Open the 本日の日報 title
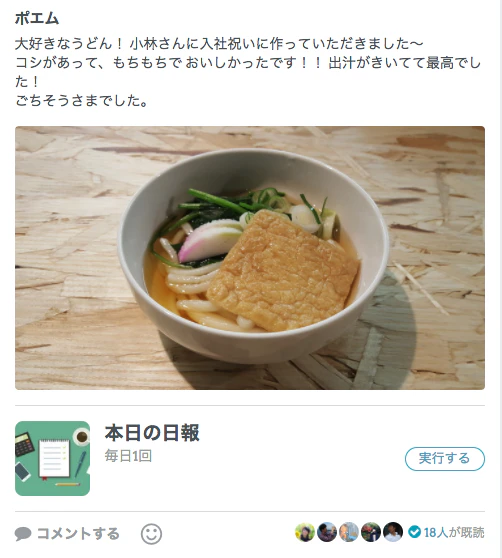 (152, 433)
